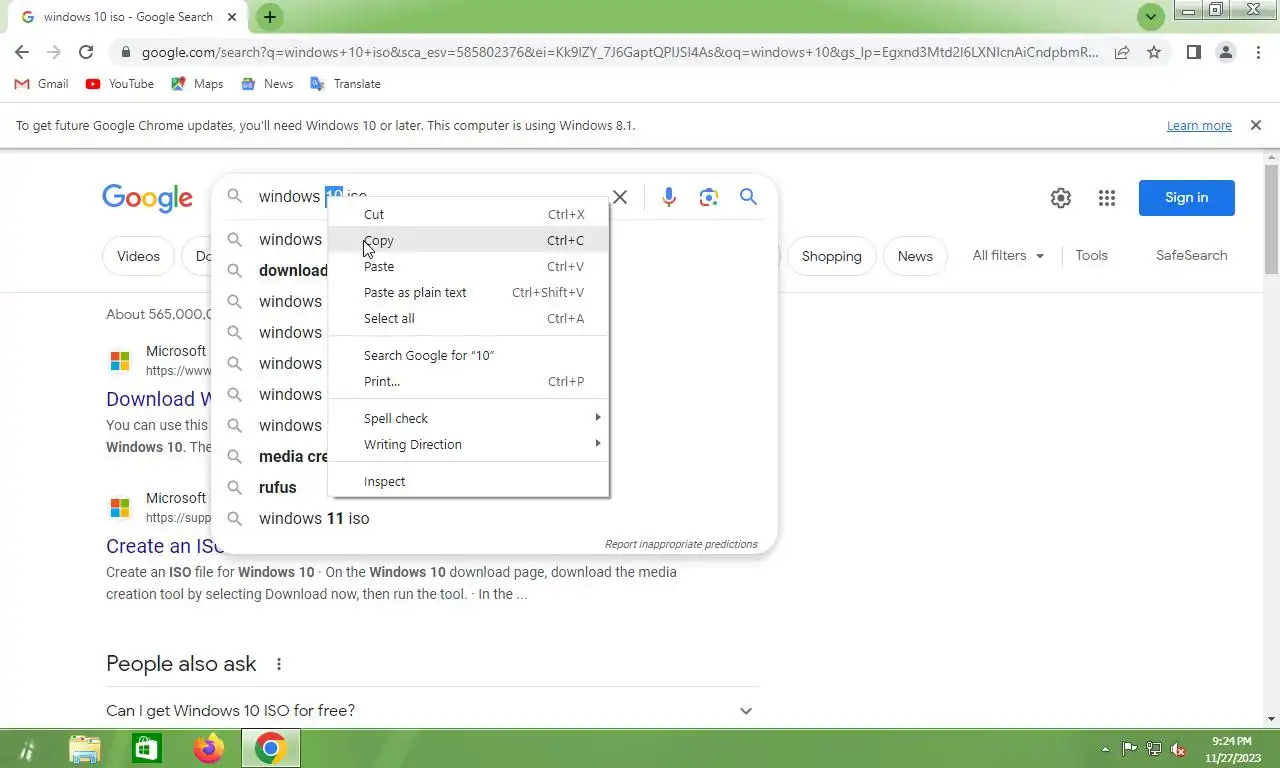Open the All filters dropdown
The width and height of the screenshot is (1280, 768).
(x=1008, y=255)
